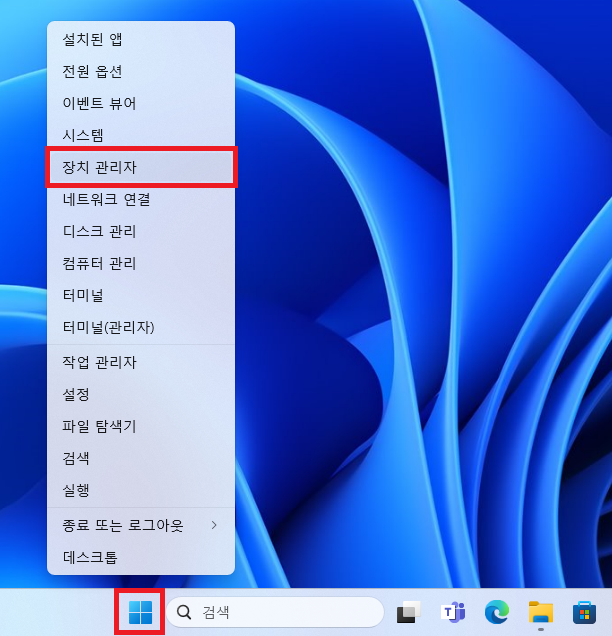
Task: Open 이벤트 뷰어
Action: [x=141, y=103]
